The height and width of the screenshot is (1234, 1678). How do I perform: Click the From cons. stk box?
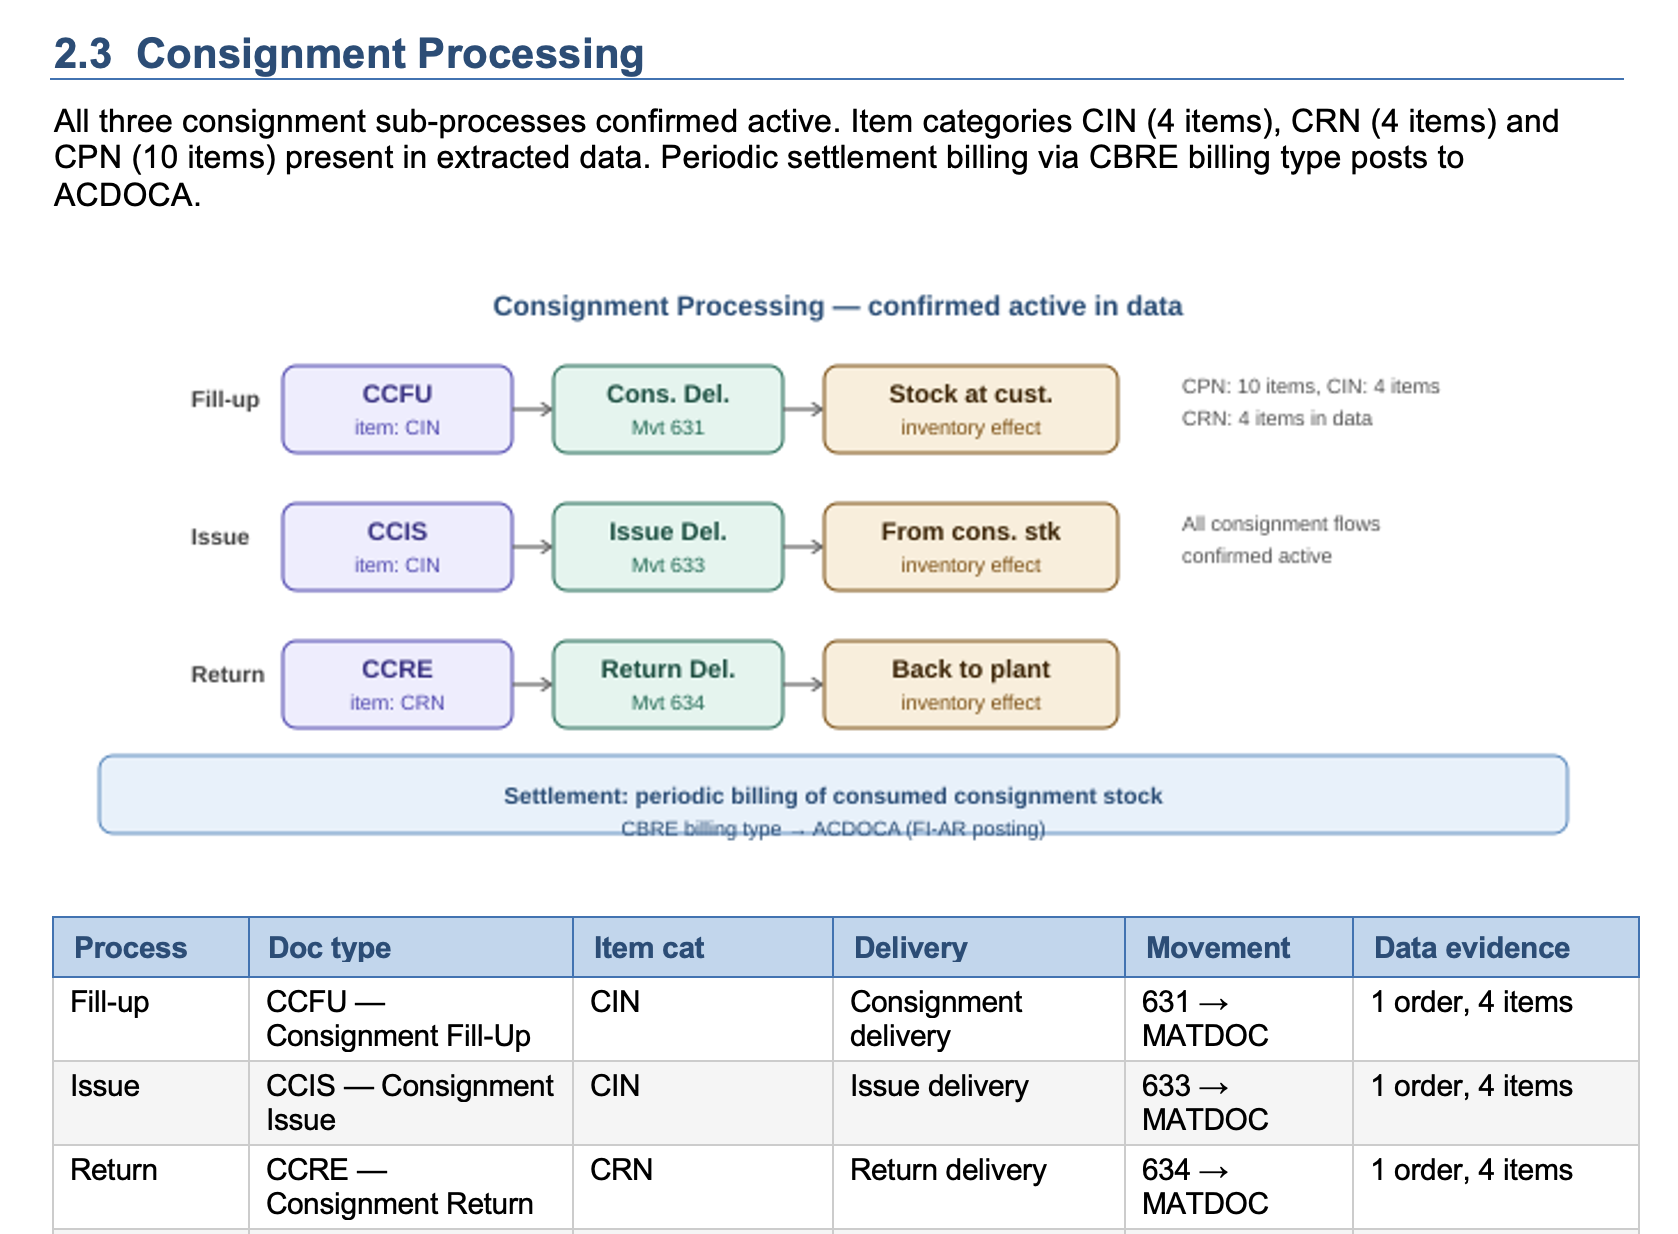tap(969, 546)
